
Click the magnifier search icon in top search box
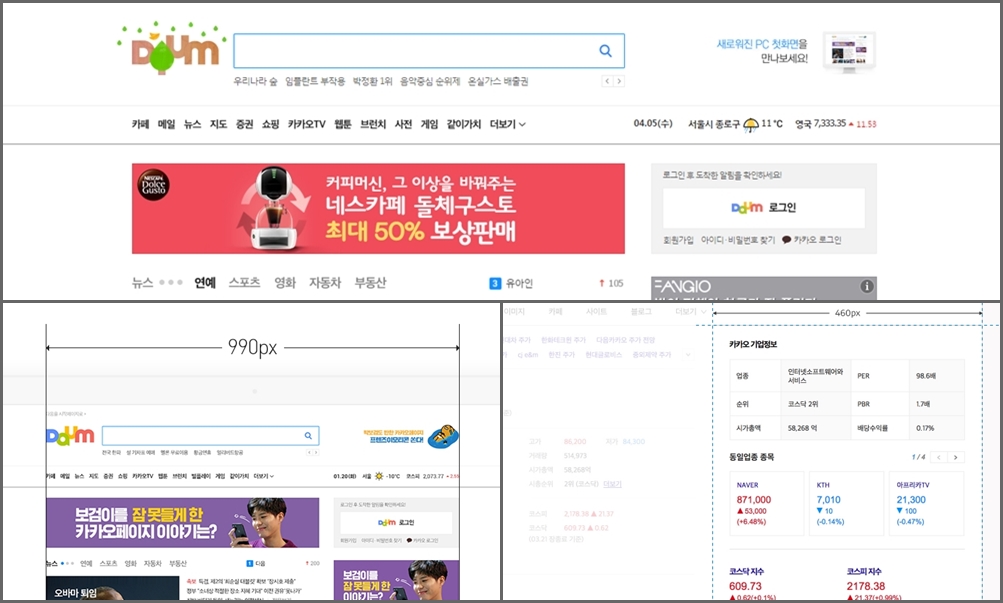pyautogui.click(x=605, y=51)
